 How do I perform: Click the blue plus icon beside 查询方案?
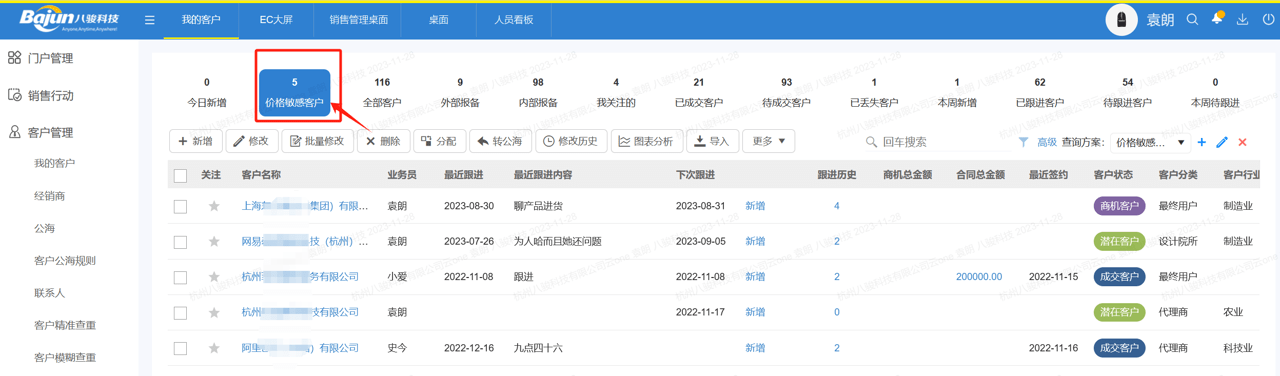coord(1202,142)
